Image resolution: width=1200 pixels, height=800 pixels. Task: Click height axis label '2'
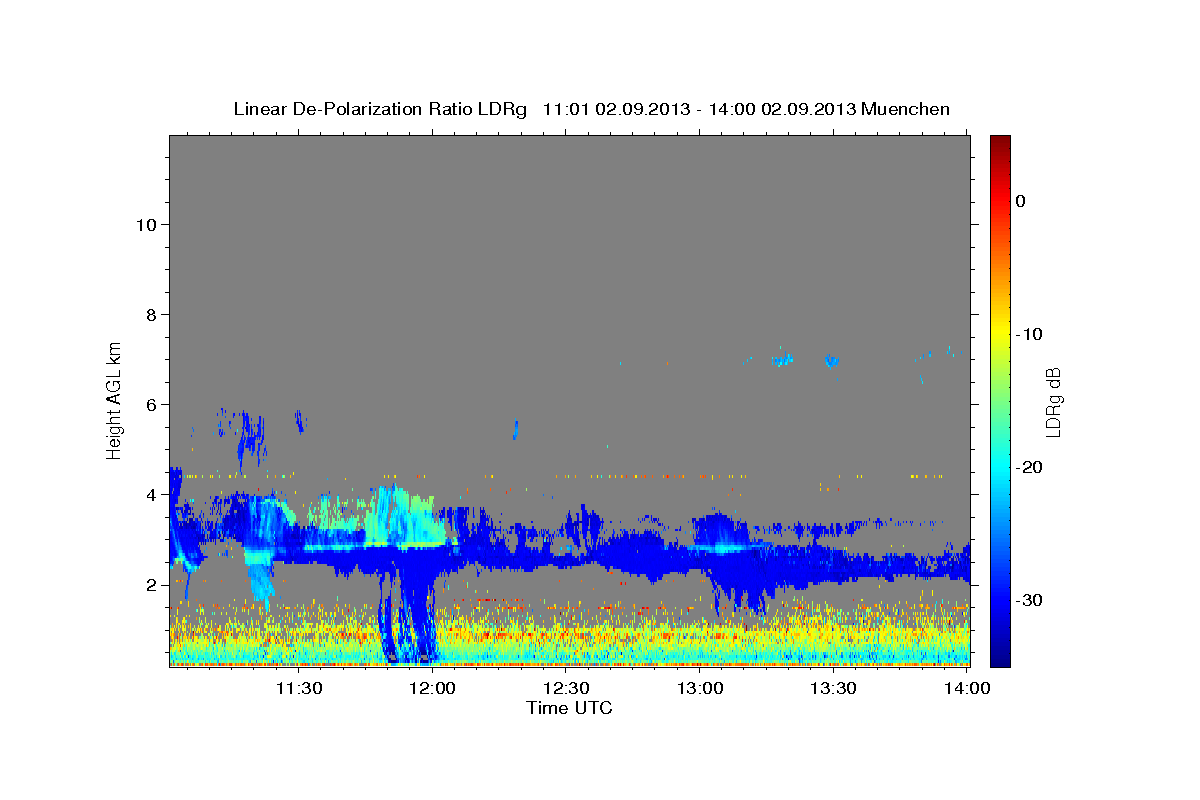(152, 584)
